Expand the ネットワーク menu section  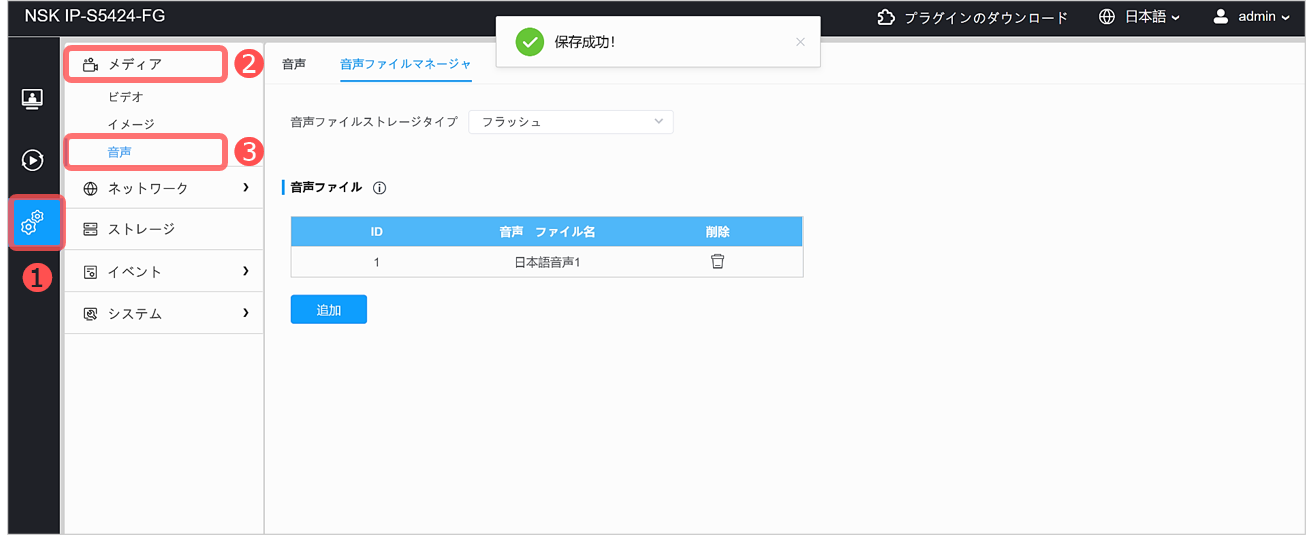[165, 188]
